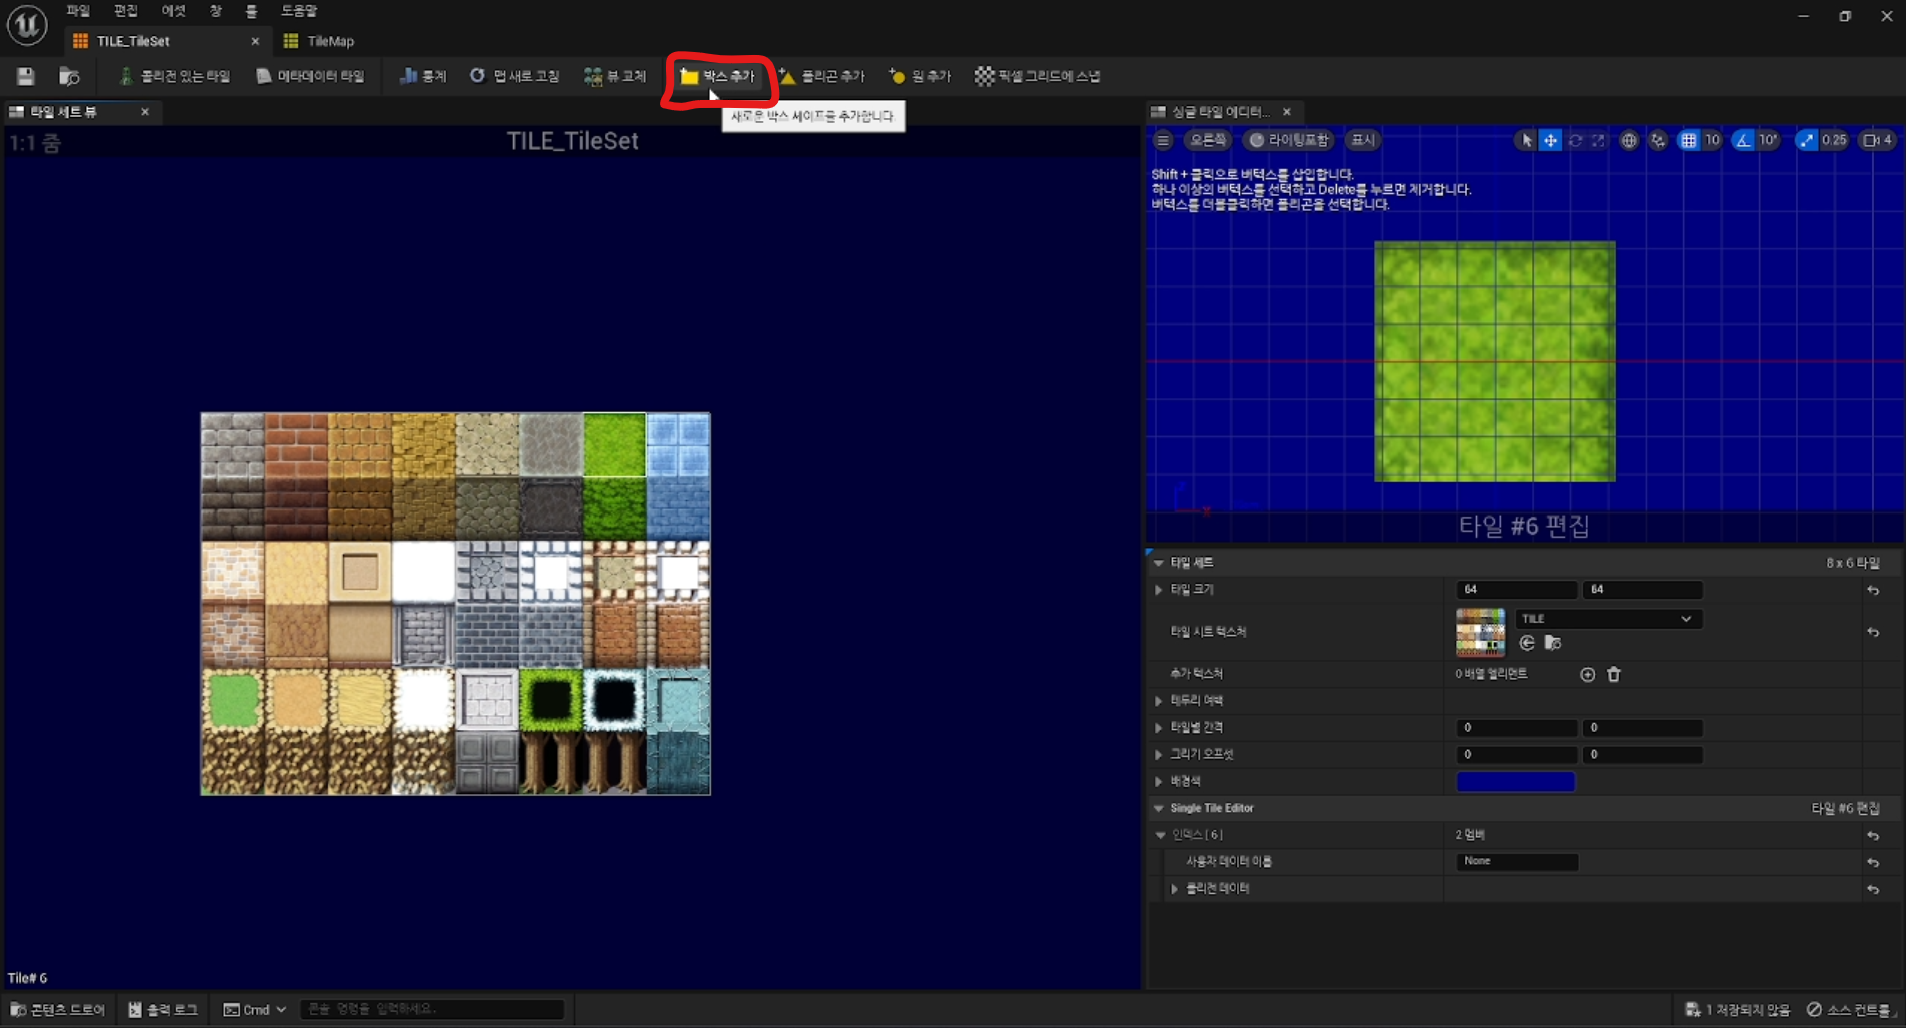
Task: Reset 타일 크기 to default arrow
Action: pyautogui.click(x=1873, y=591)
